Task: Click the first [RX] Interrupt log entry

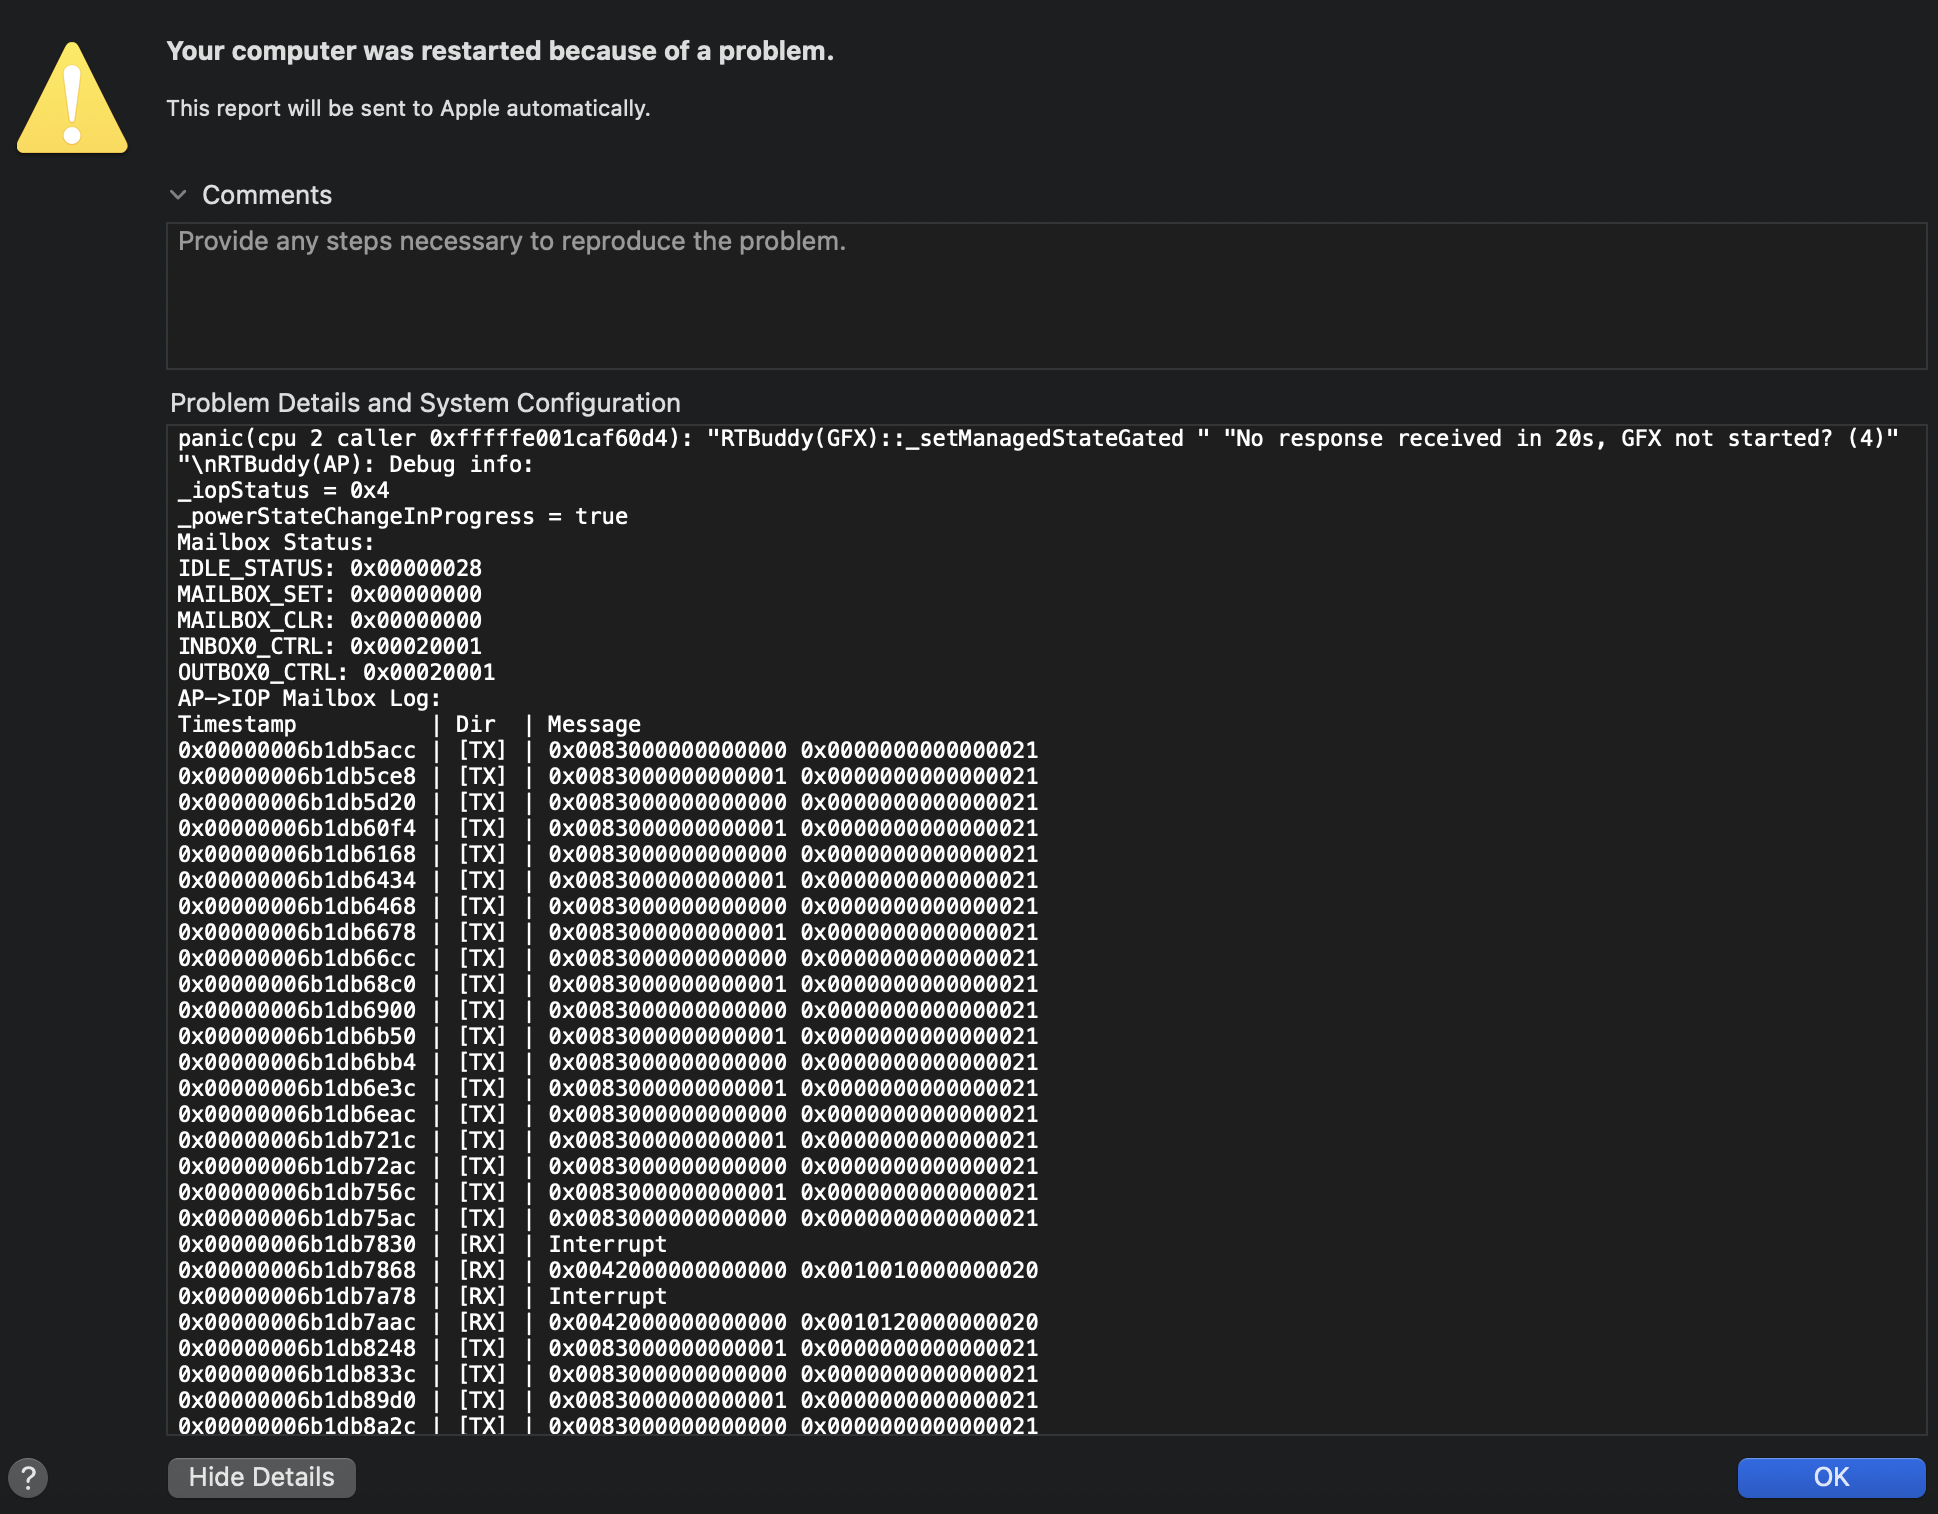Action: tap(606, 1244)
